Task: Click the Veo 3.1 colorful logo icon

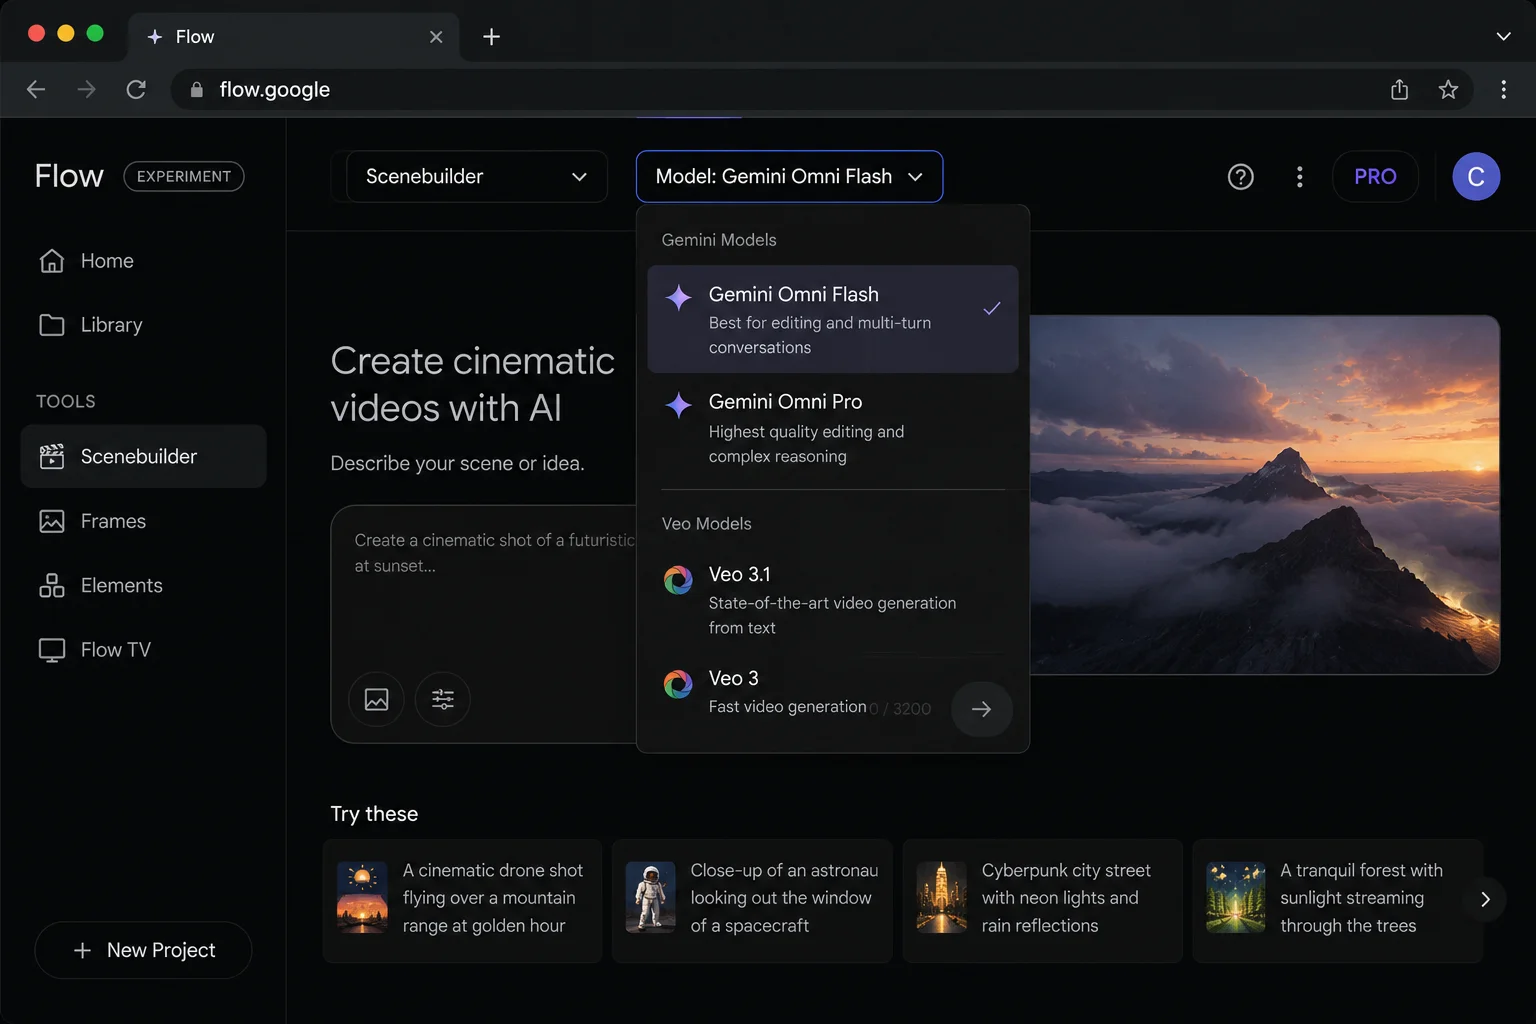Action: click(x=678, y=580)
